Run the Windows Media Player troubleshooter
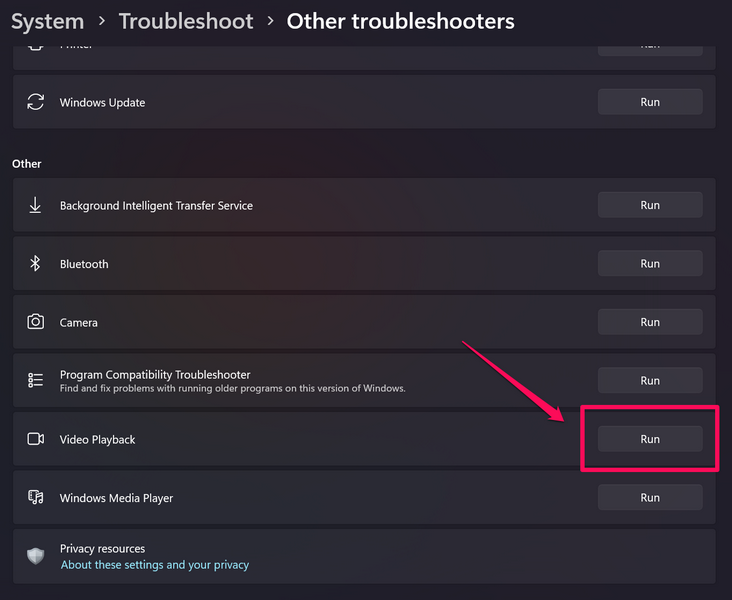Viewport: 732px width, 600px height. click(x=650, y=497)
